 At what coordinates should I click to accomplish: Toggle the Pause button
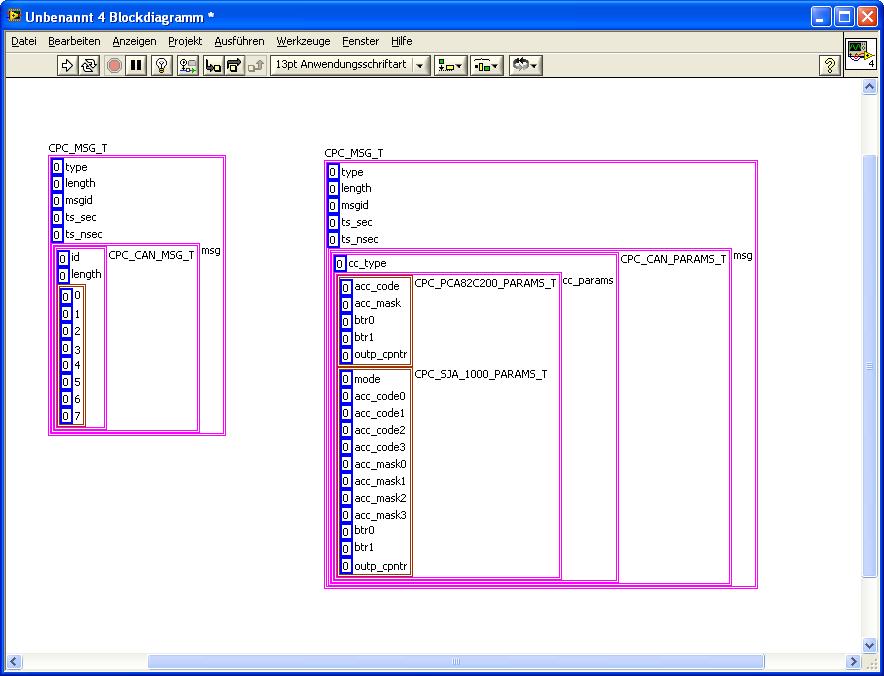(x=136, y=65)
